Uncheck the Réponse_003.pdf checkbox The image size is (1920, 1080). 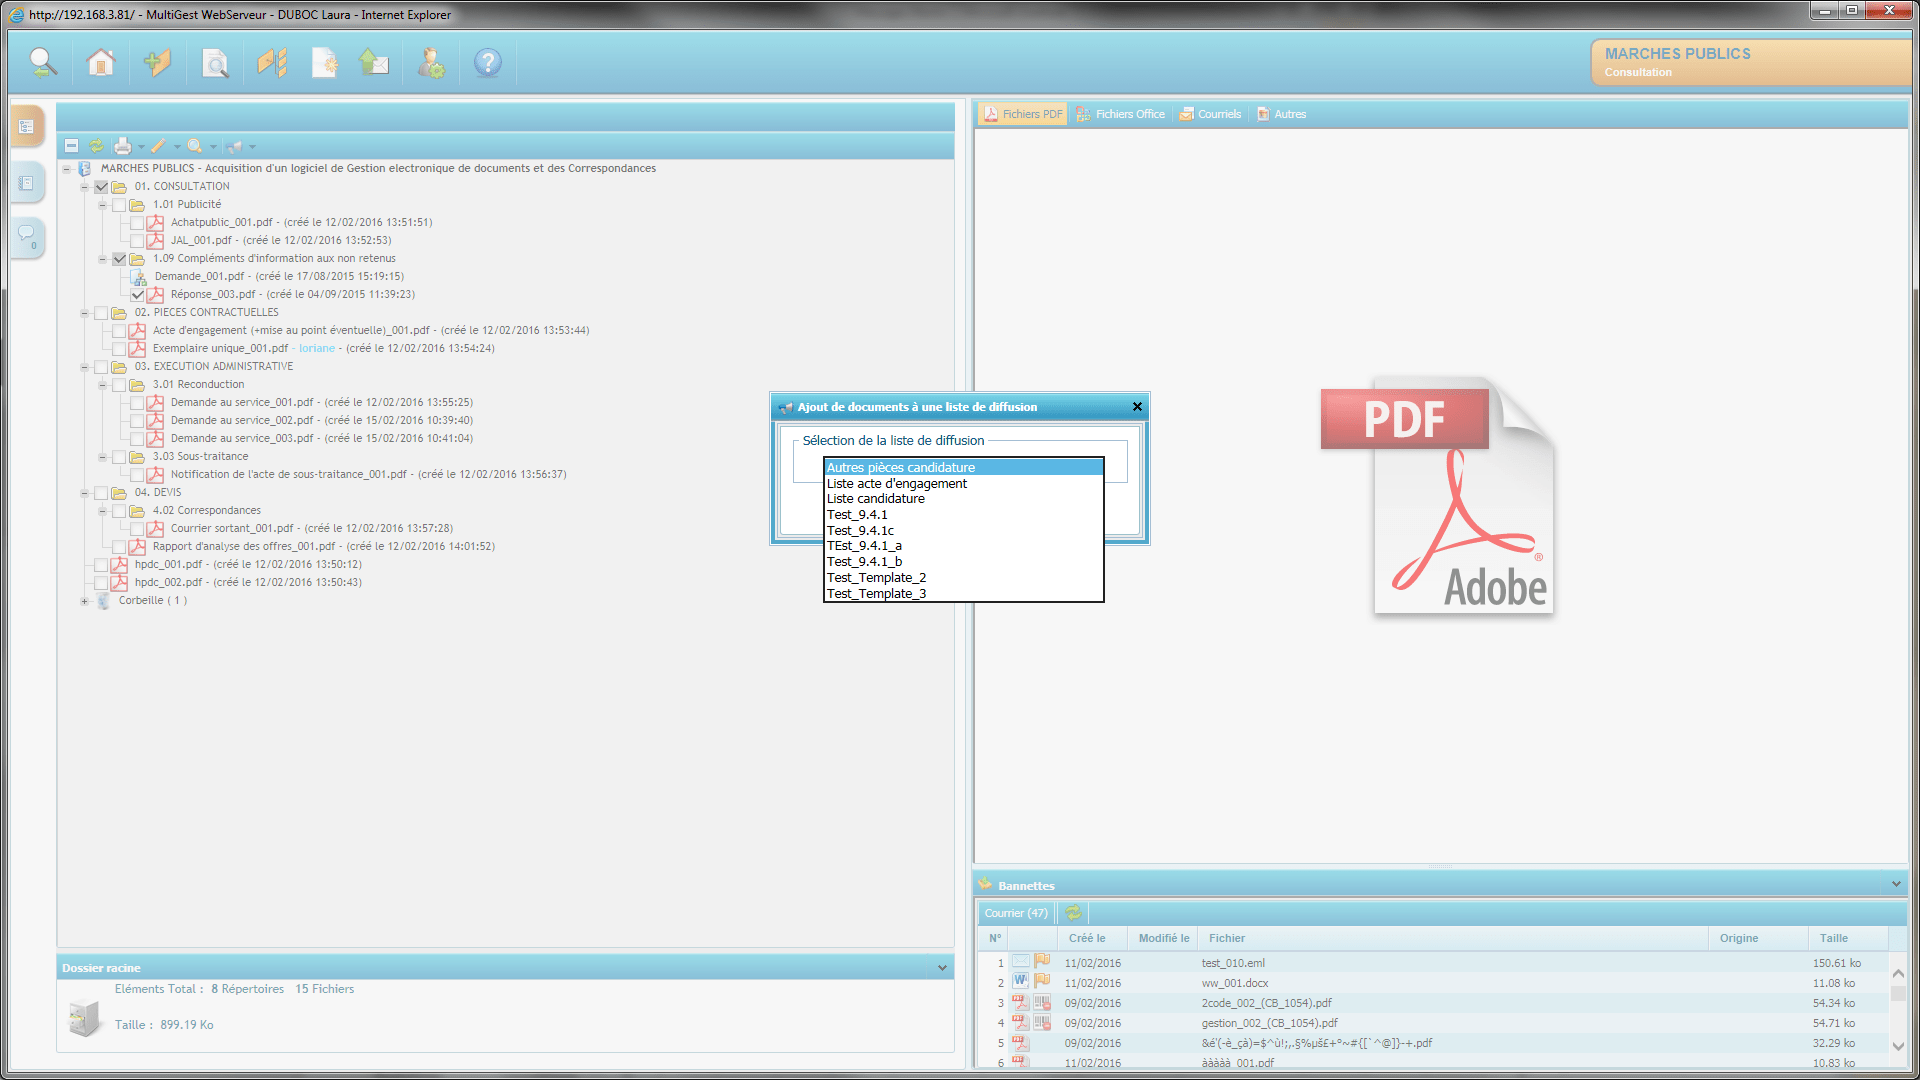(137, 295)
